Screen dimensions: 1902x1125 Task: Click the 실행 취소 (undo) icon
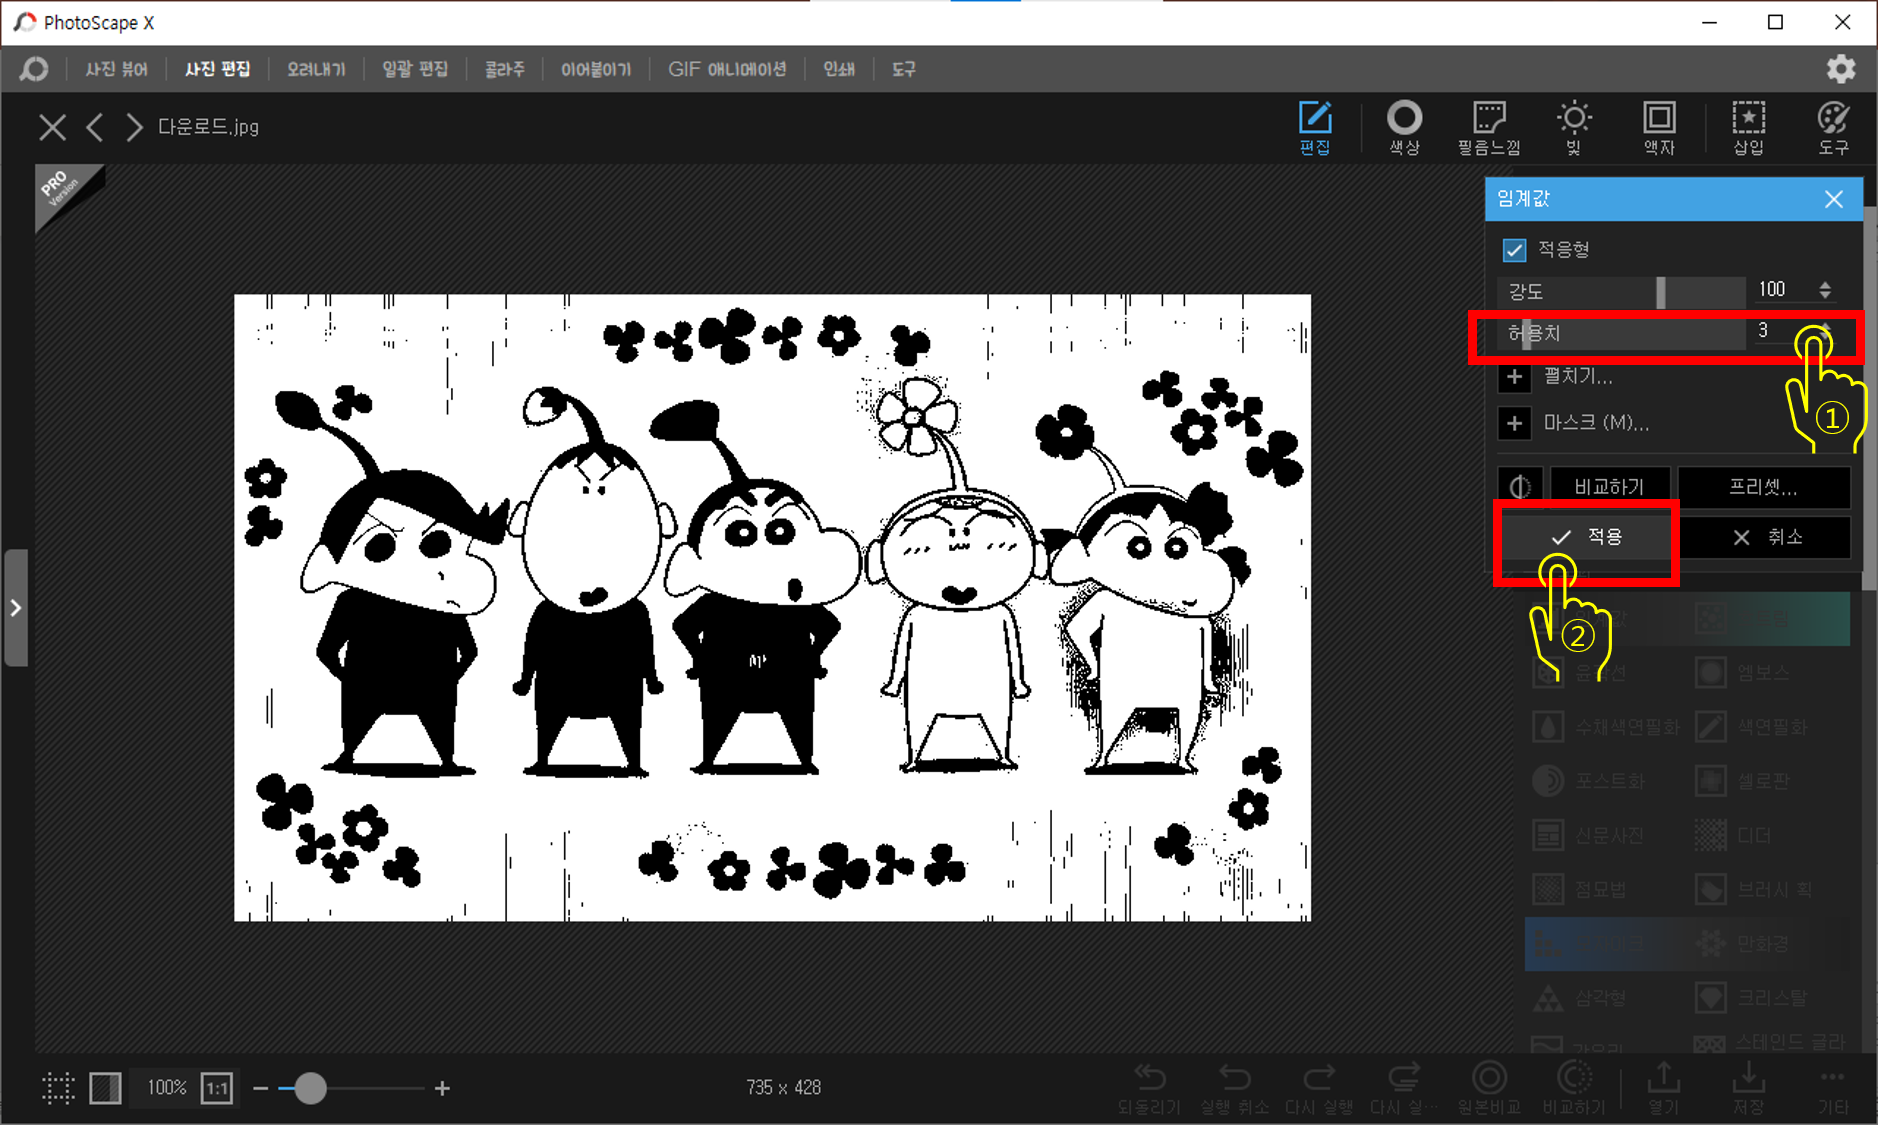(x=1235, y=1088)
